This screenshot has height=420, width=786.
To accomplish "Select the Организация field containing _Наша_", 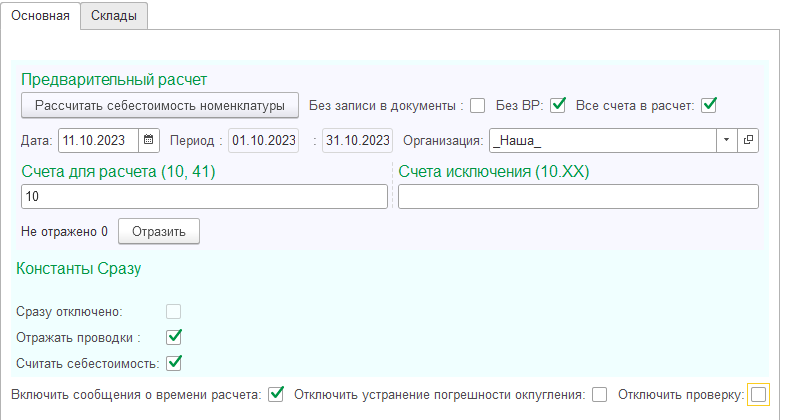I will pos(603,140).
